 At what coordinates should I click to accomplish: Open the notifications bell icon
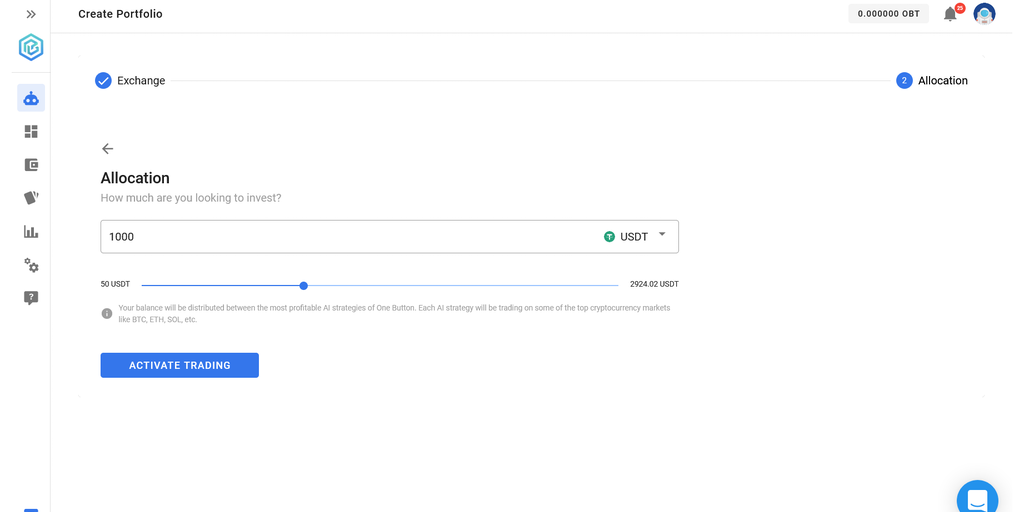click(950, 14)
